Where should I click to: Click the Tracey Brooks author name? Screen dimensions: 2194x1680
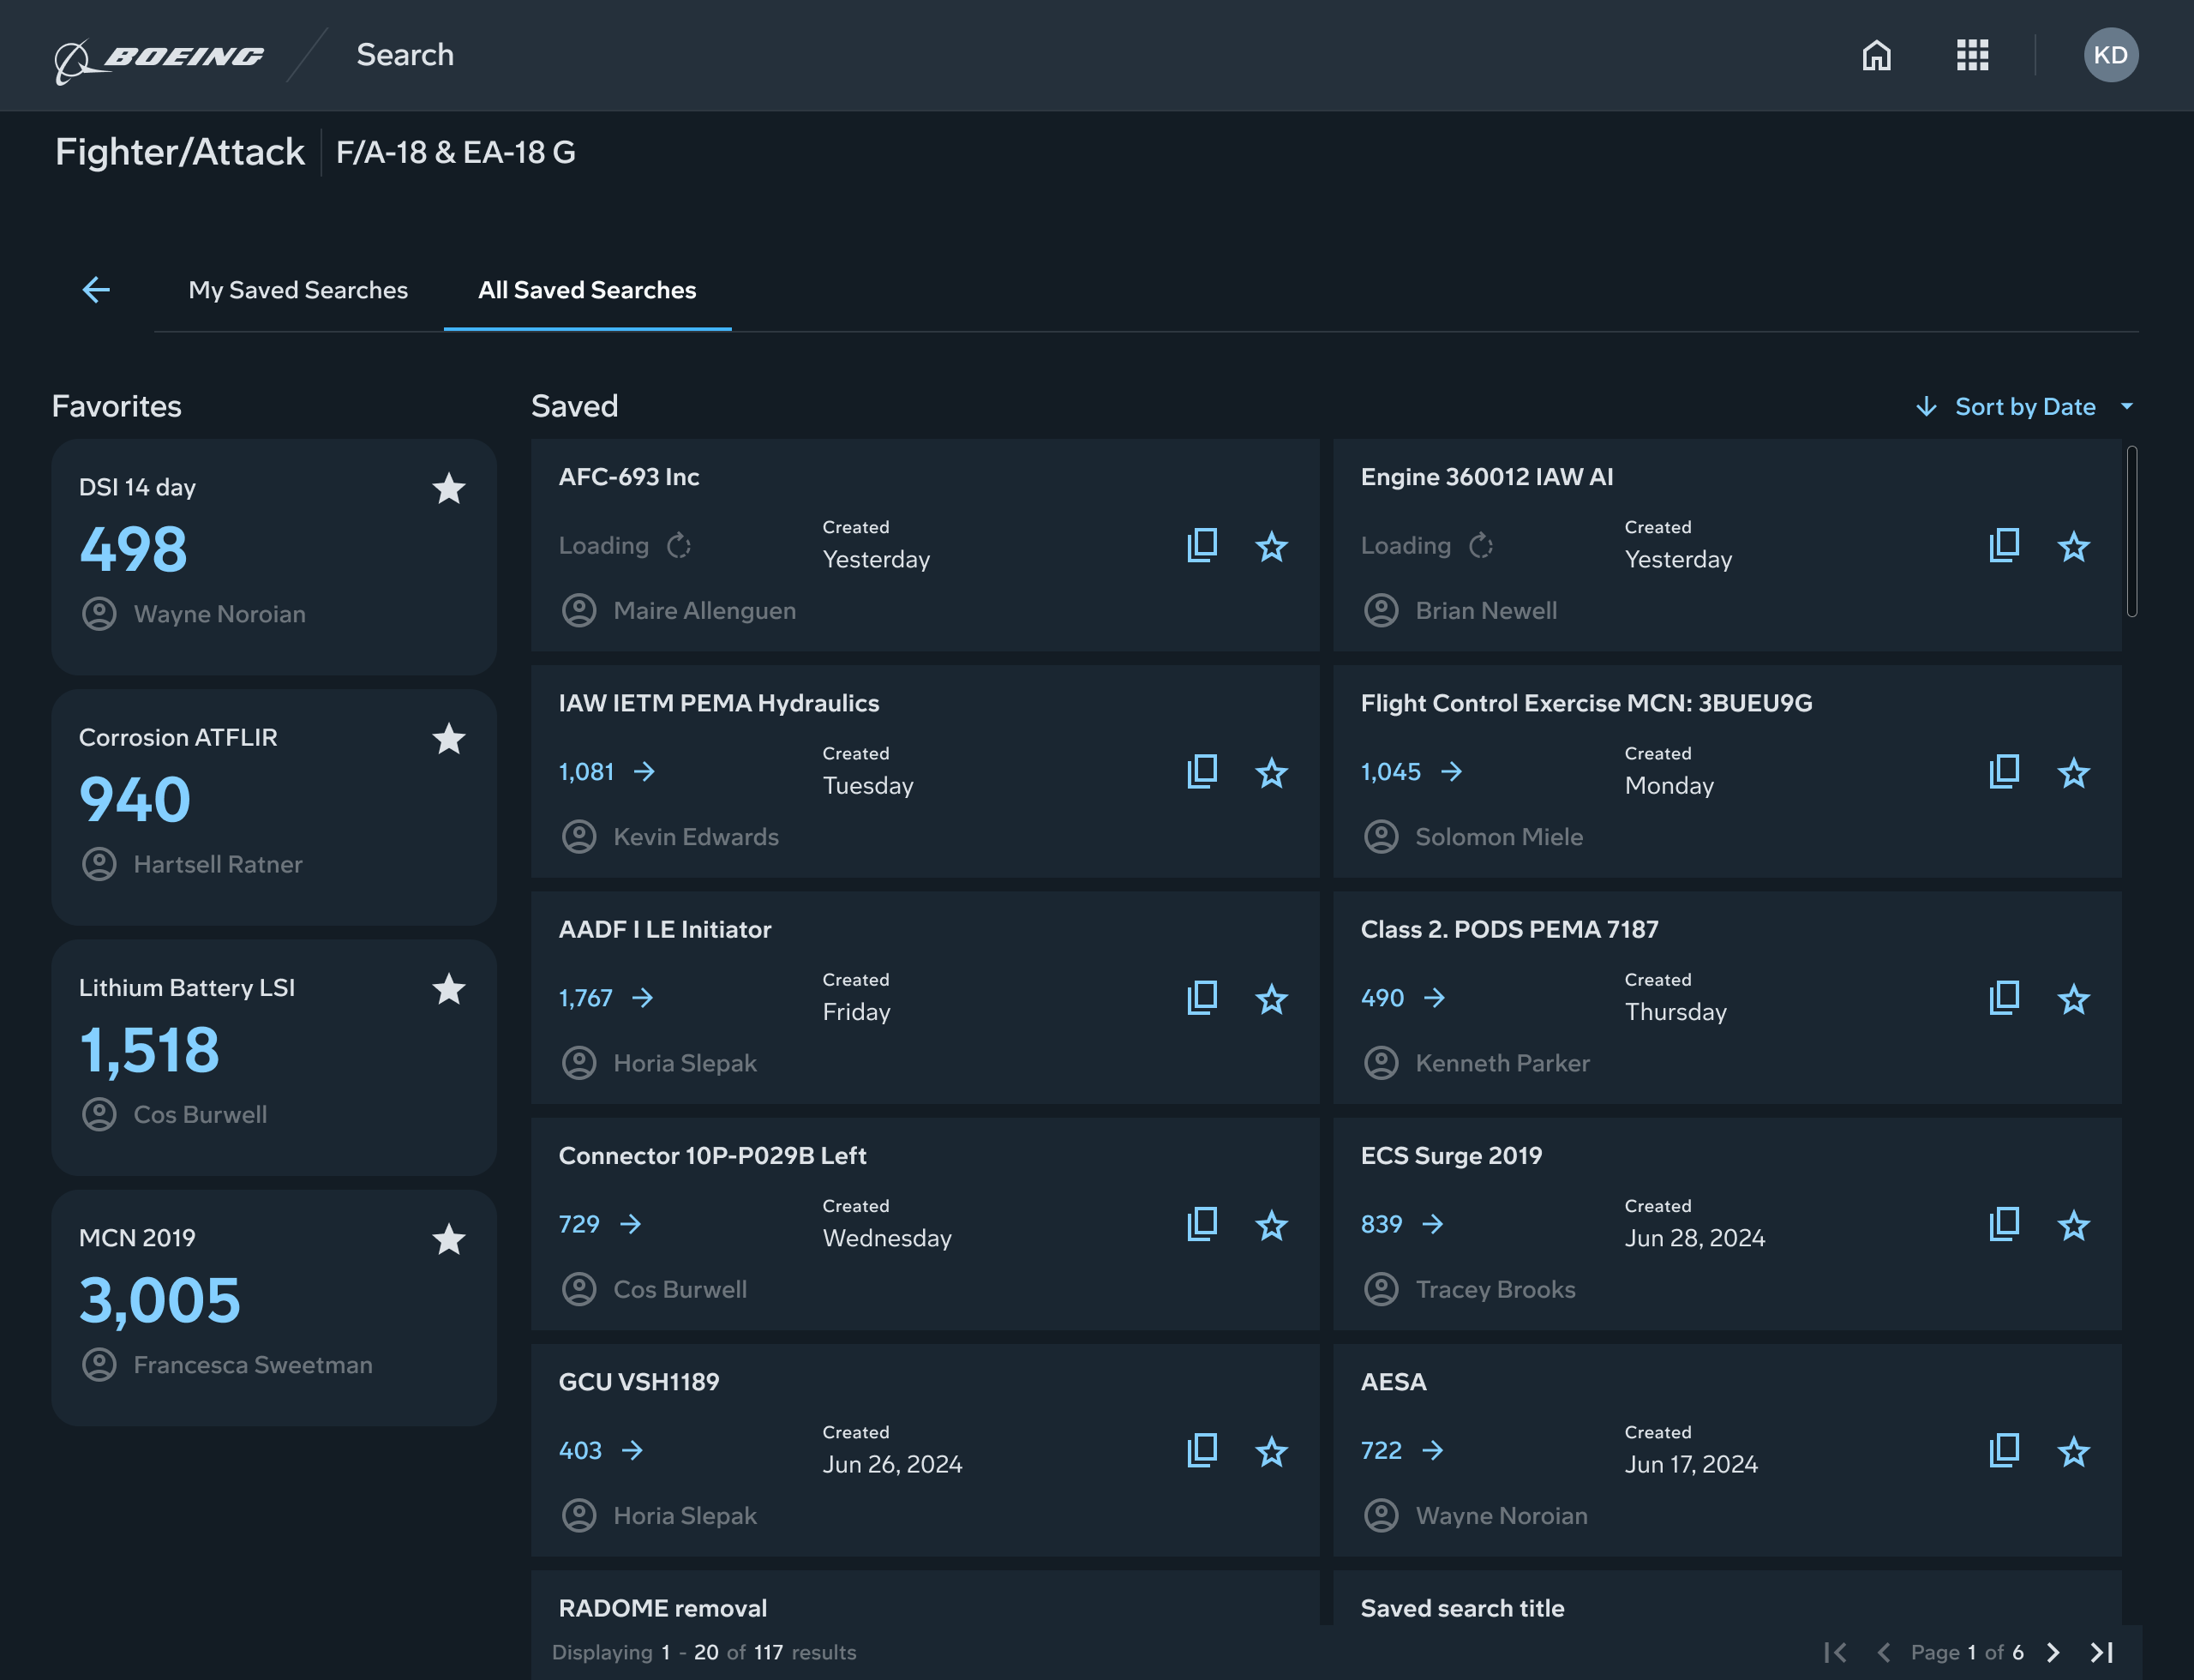(1495, 1289)
